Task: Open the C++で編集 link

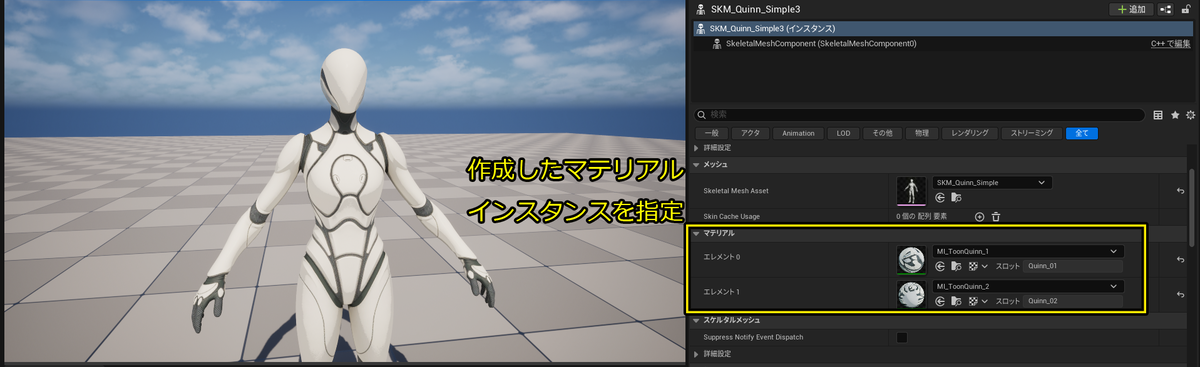Action: (1170, 44)
